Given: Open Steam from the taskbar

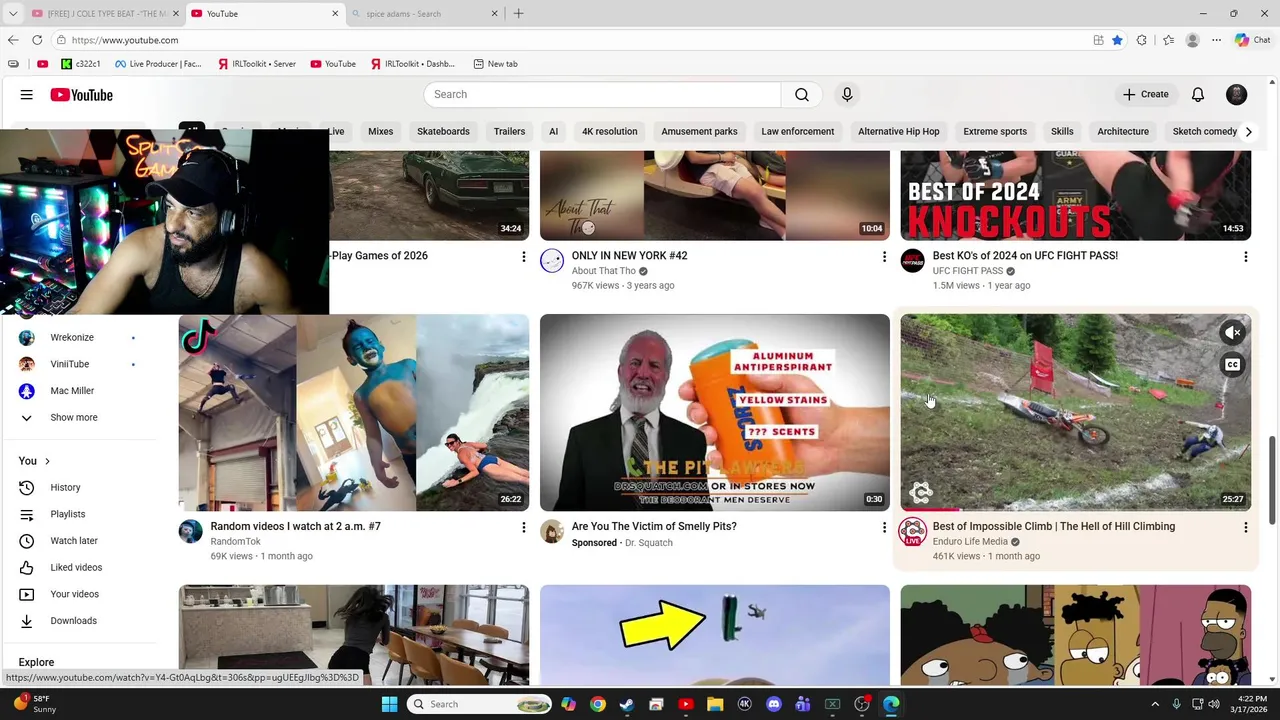Looking at the screenshot, I should tap(626, 704).
